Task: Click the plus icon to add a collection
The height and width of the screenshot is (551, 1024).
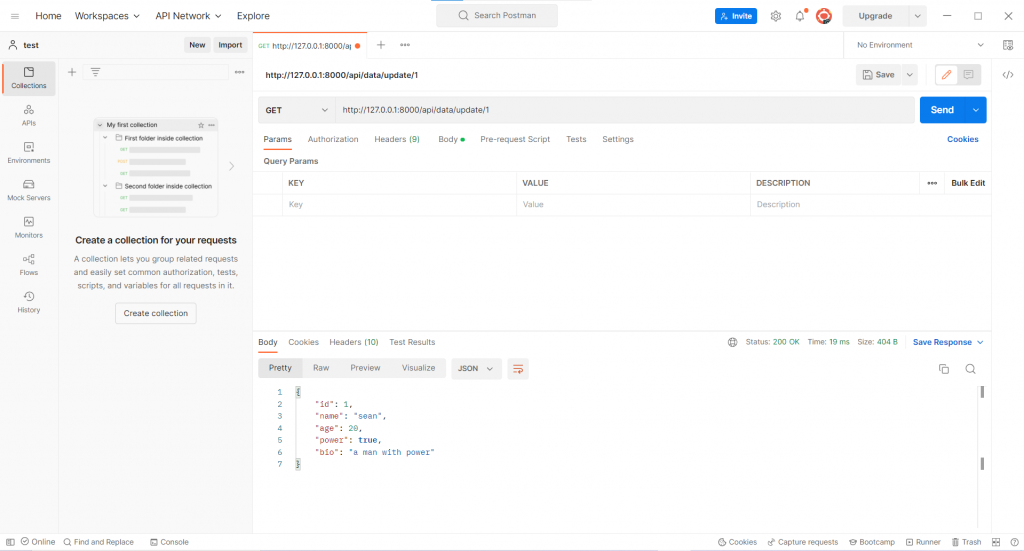Action: pyautogui.click(x=72, y=72)
